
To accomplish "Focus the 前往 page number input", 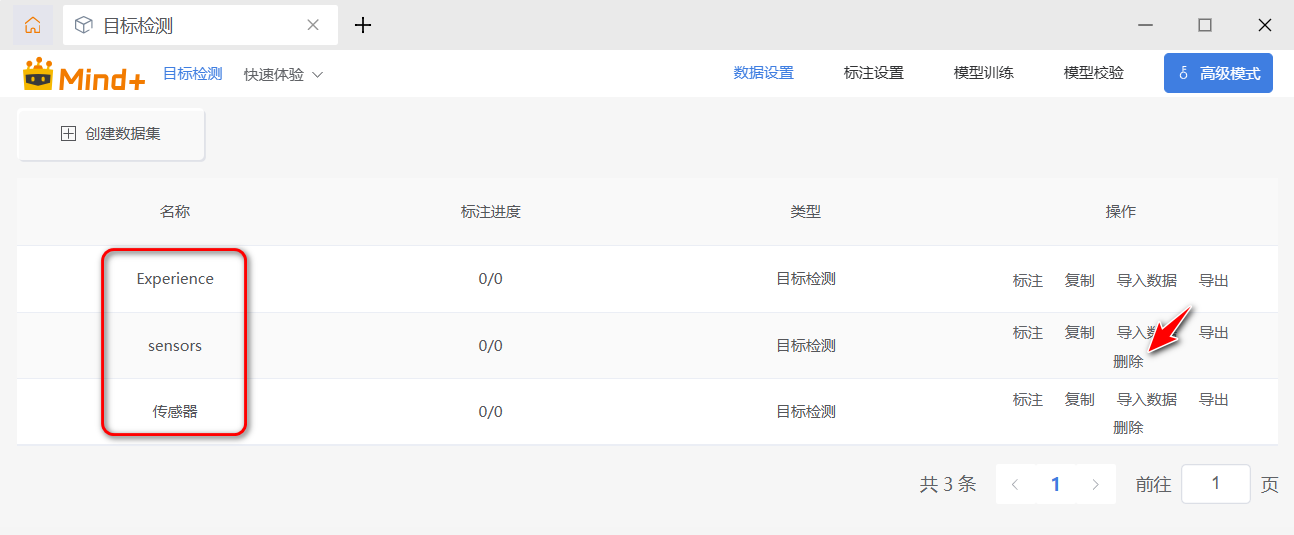I will click(x=1216, y=484).
